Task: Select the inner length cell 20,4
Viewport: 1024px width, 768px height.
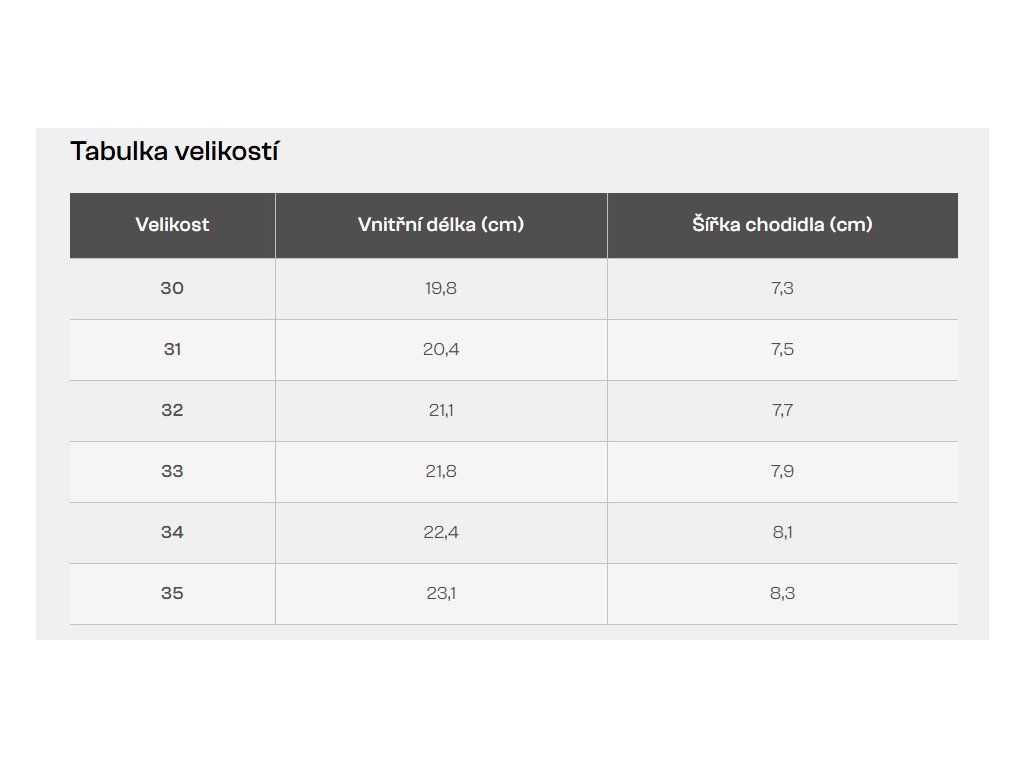Action: coord(441,350)
